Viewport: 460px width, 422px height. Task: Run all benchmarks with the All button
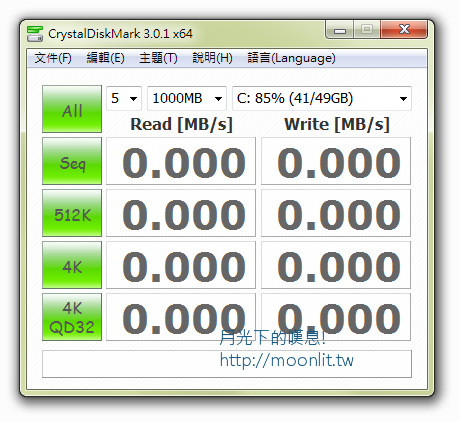[72, 109]
